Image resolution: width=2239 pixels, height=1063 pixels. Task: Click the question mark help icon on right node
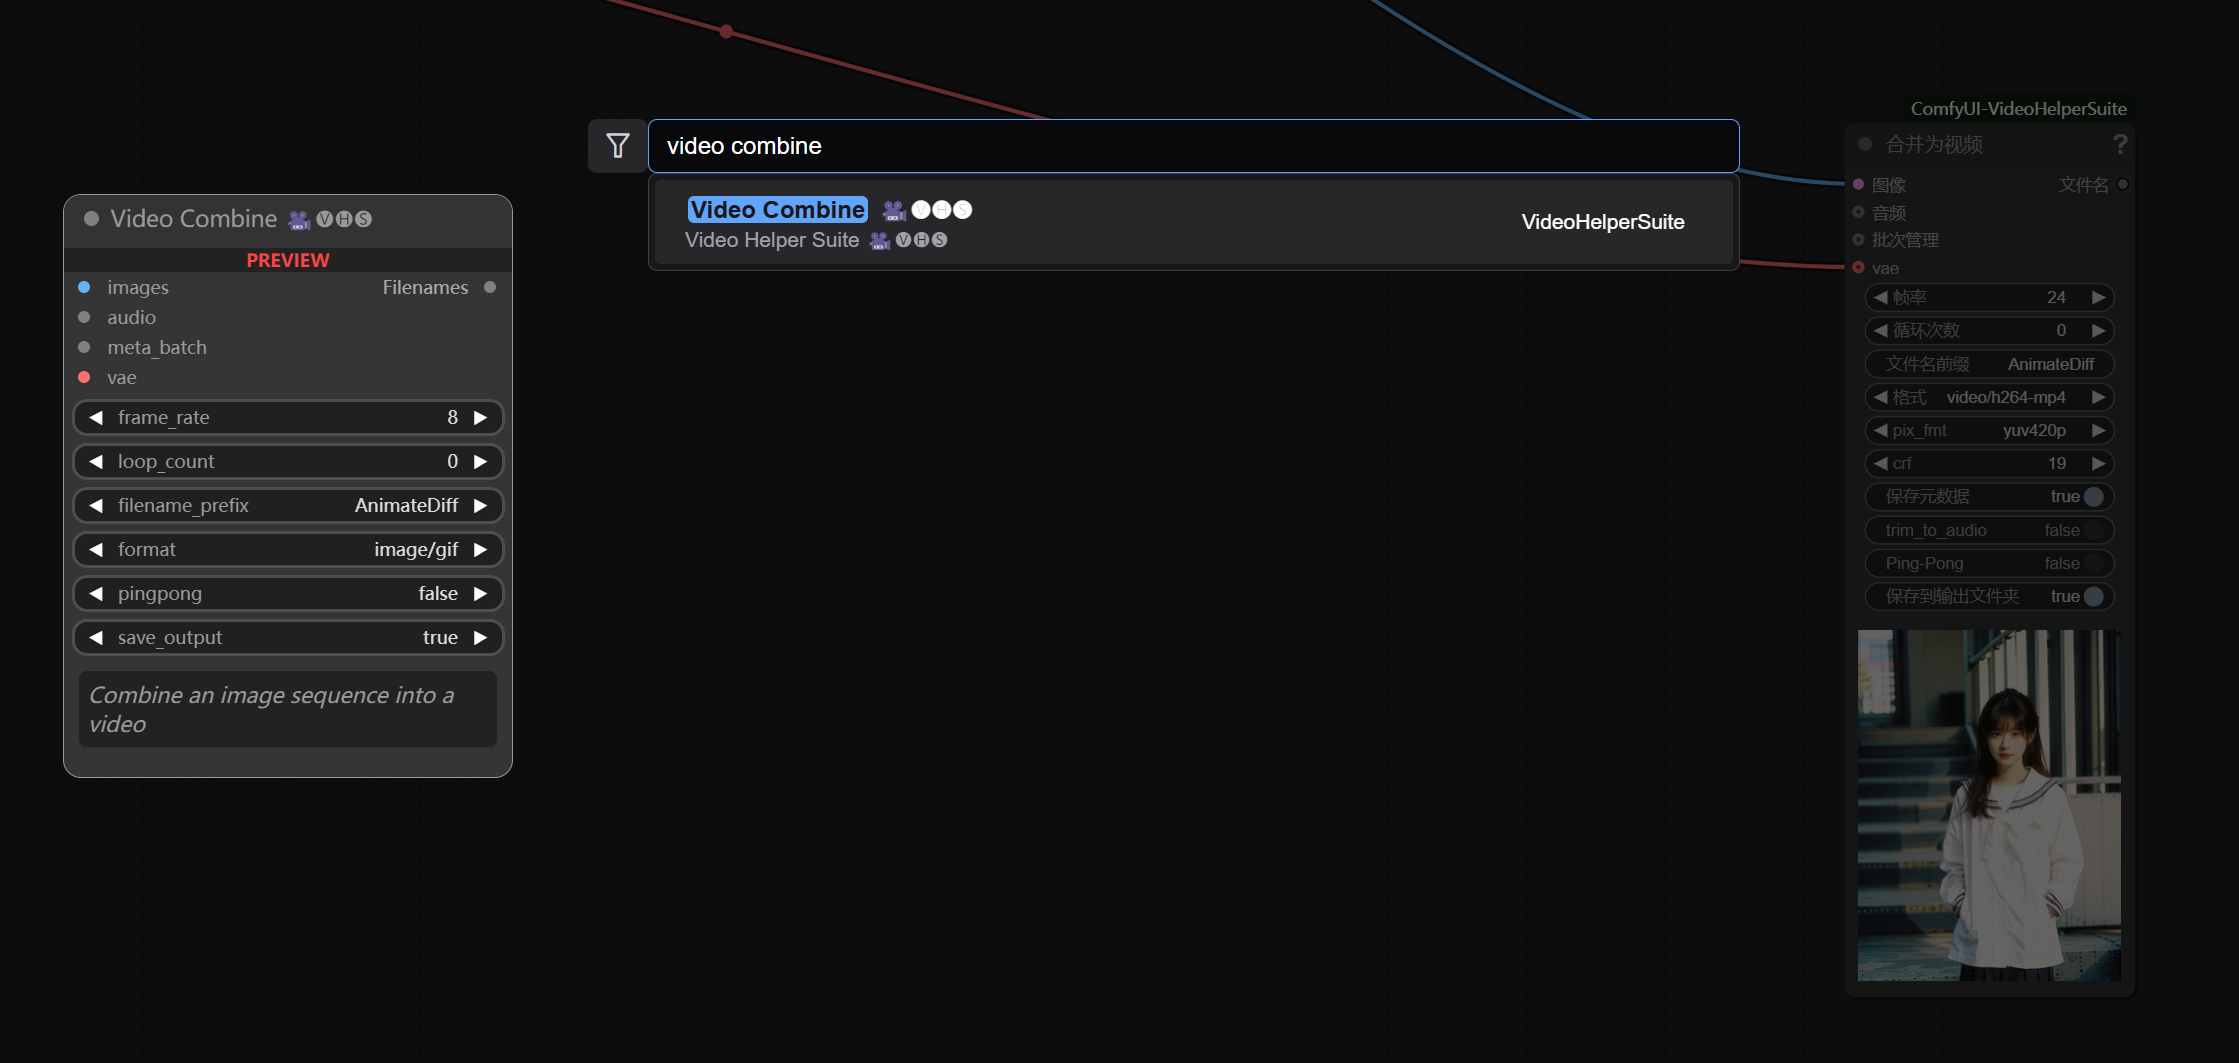[2119, 145]
